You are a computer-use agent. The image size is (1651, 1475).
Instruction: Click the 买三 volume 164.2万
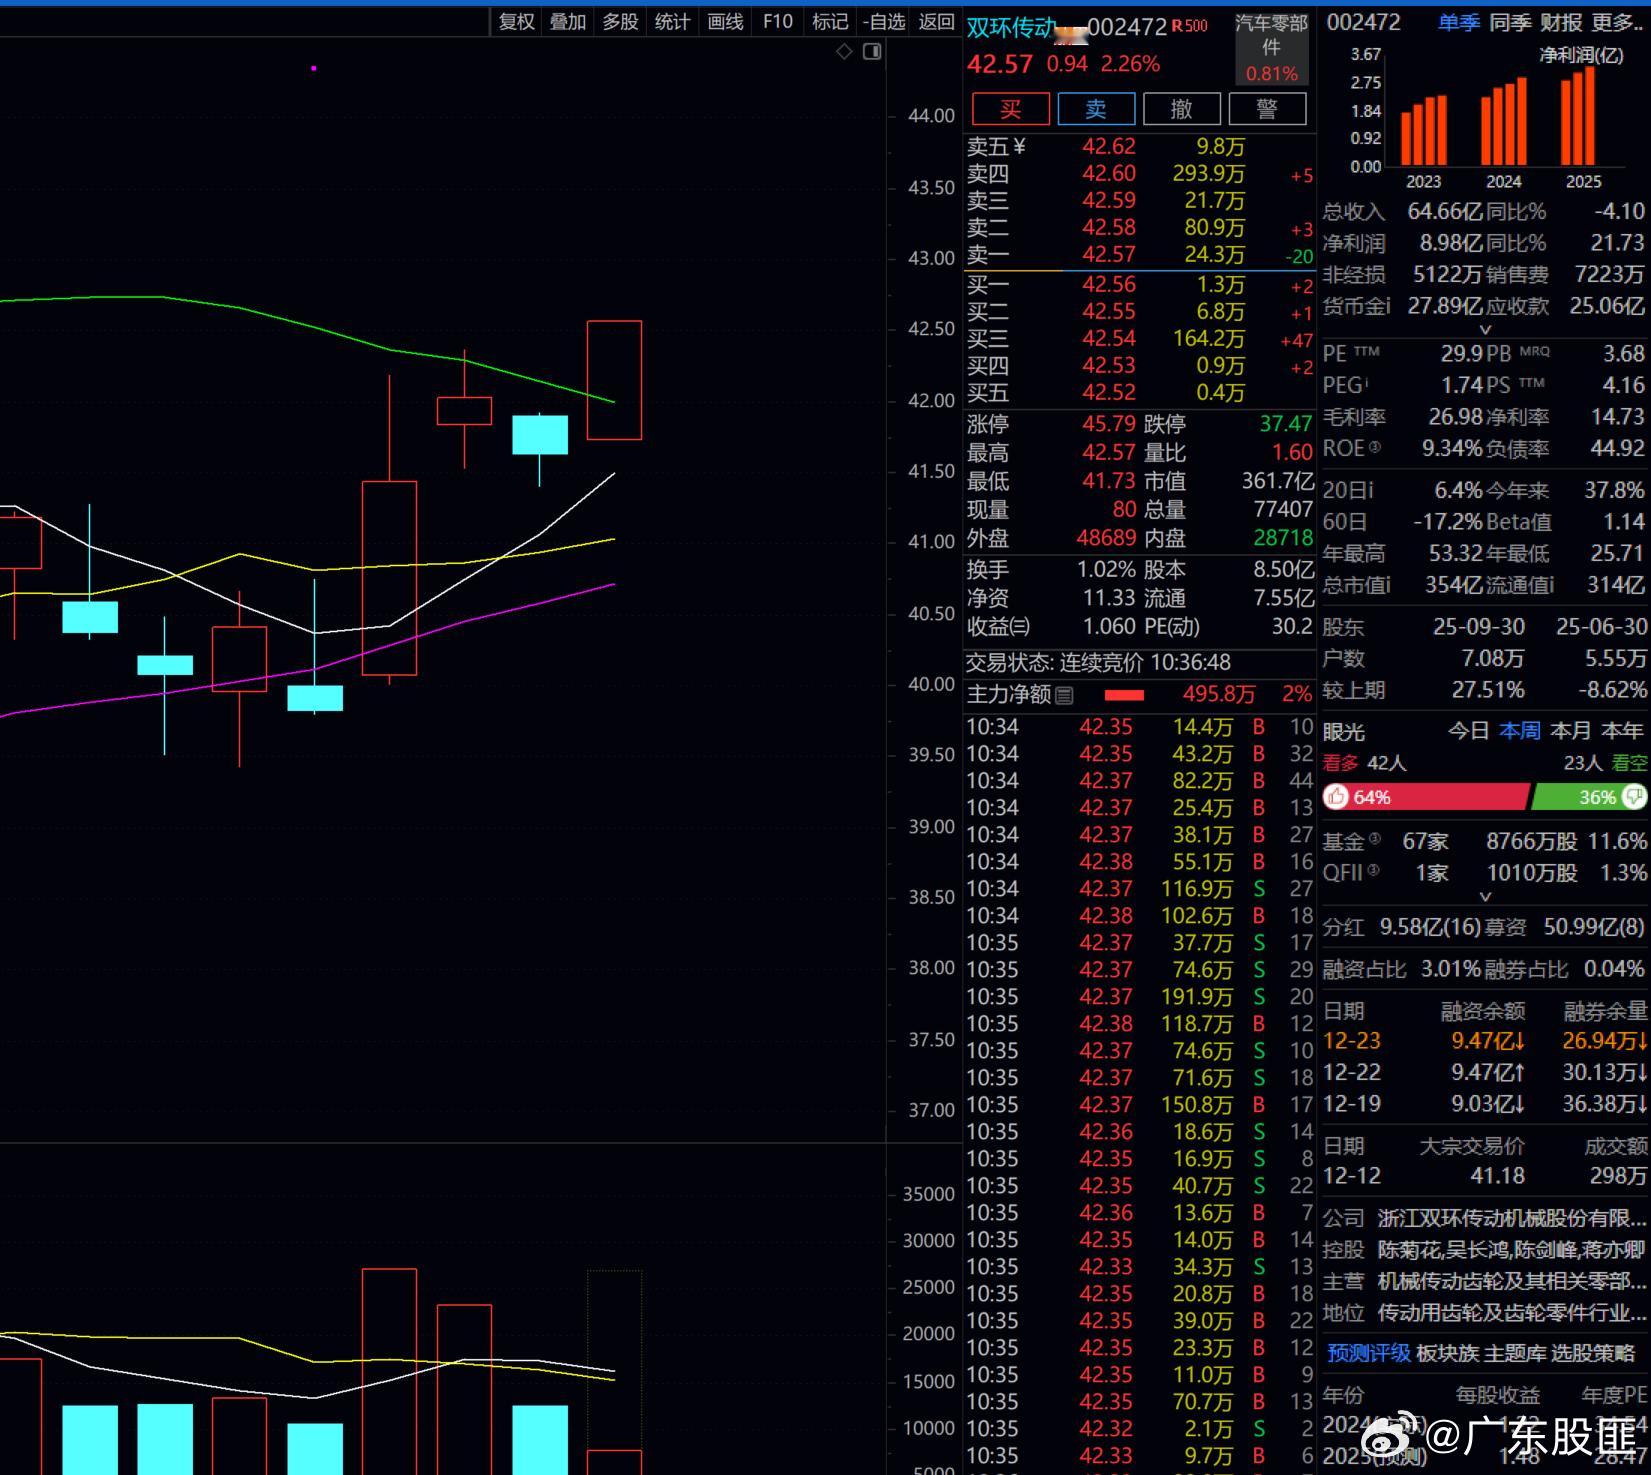click(x=1208, y=339)
